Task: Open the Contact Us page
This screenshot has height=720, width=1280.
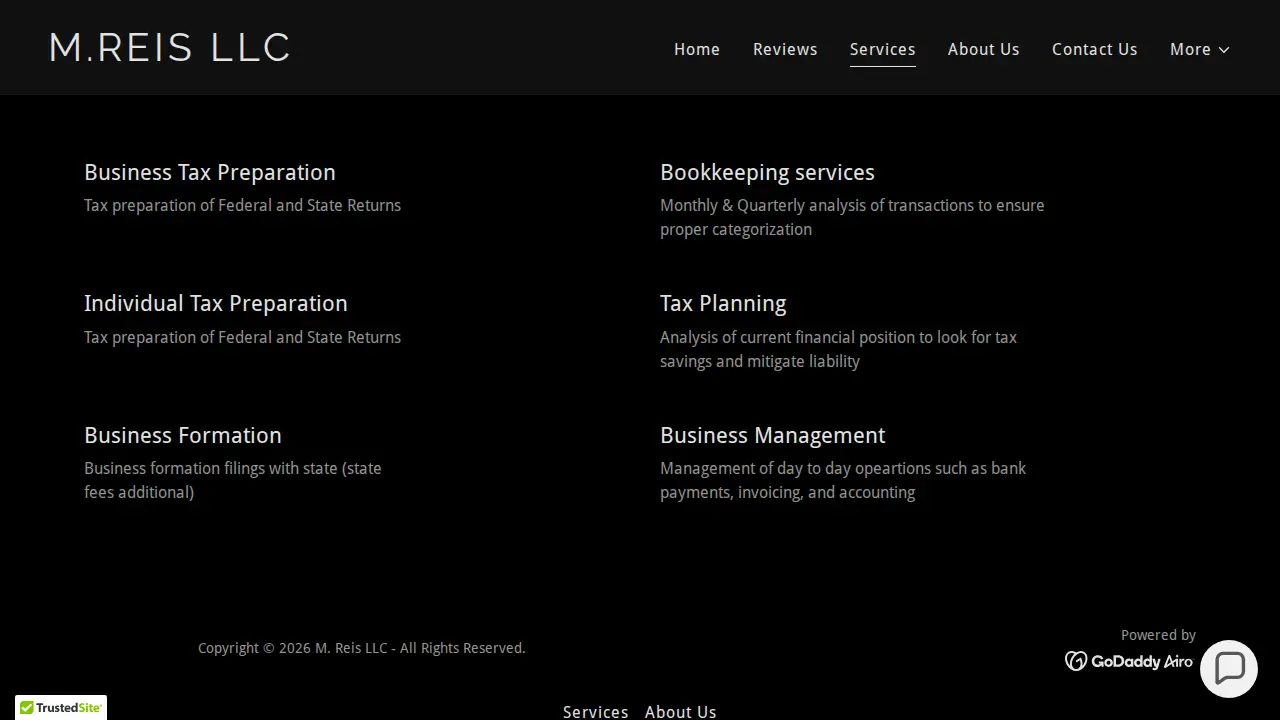Action: tap(1095, 49)
